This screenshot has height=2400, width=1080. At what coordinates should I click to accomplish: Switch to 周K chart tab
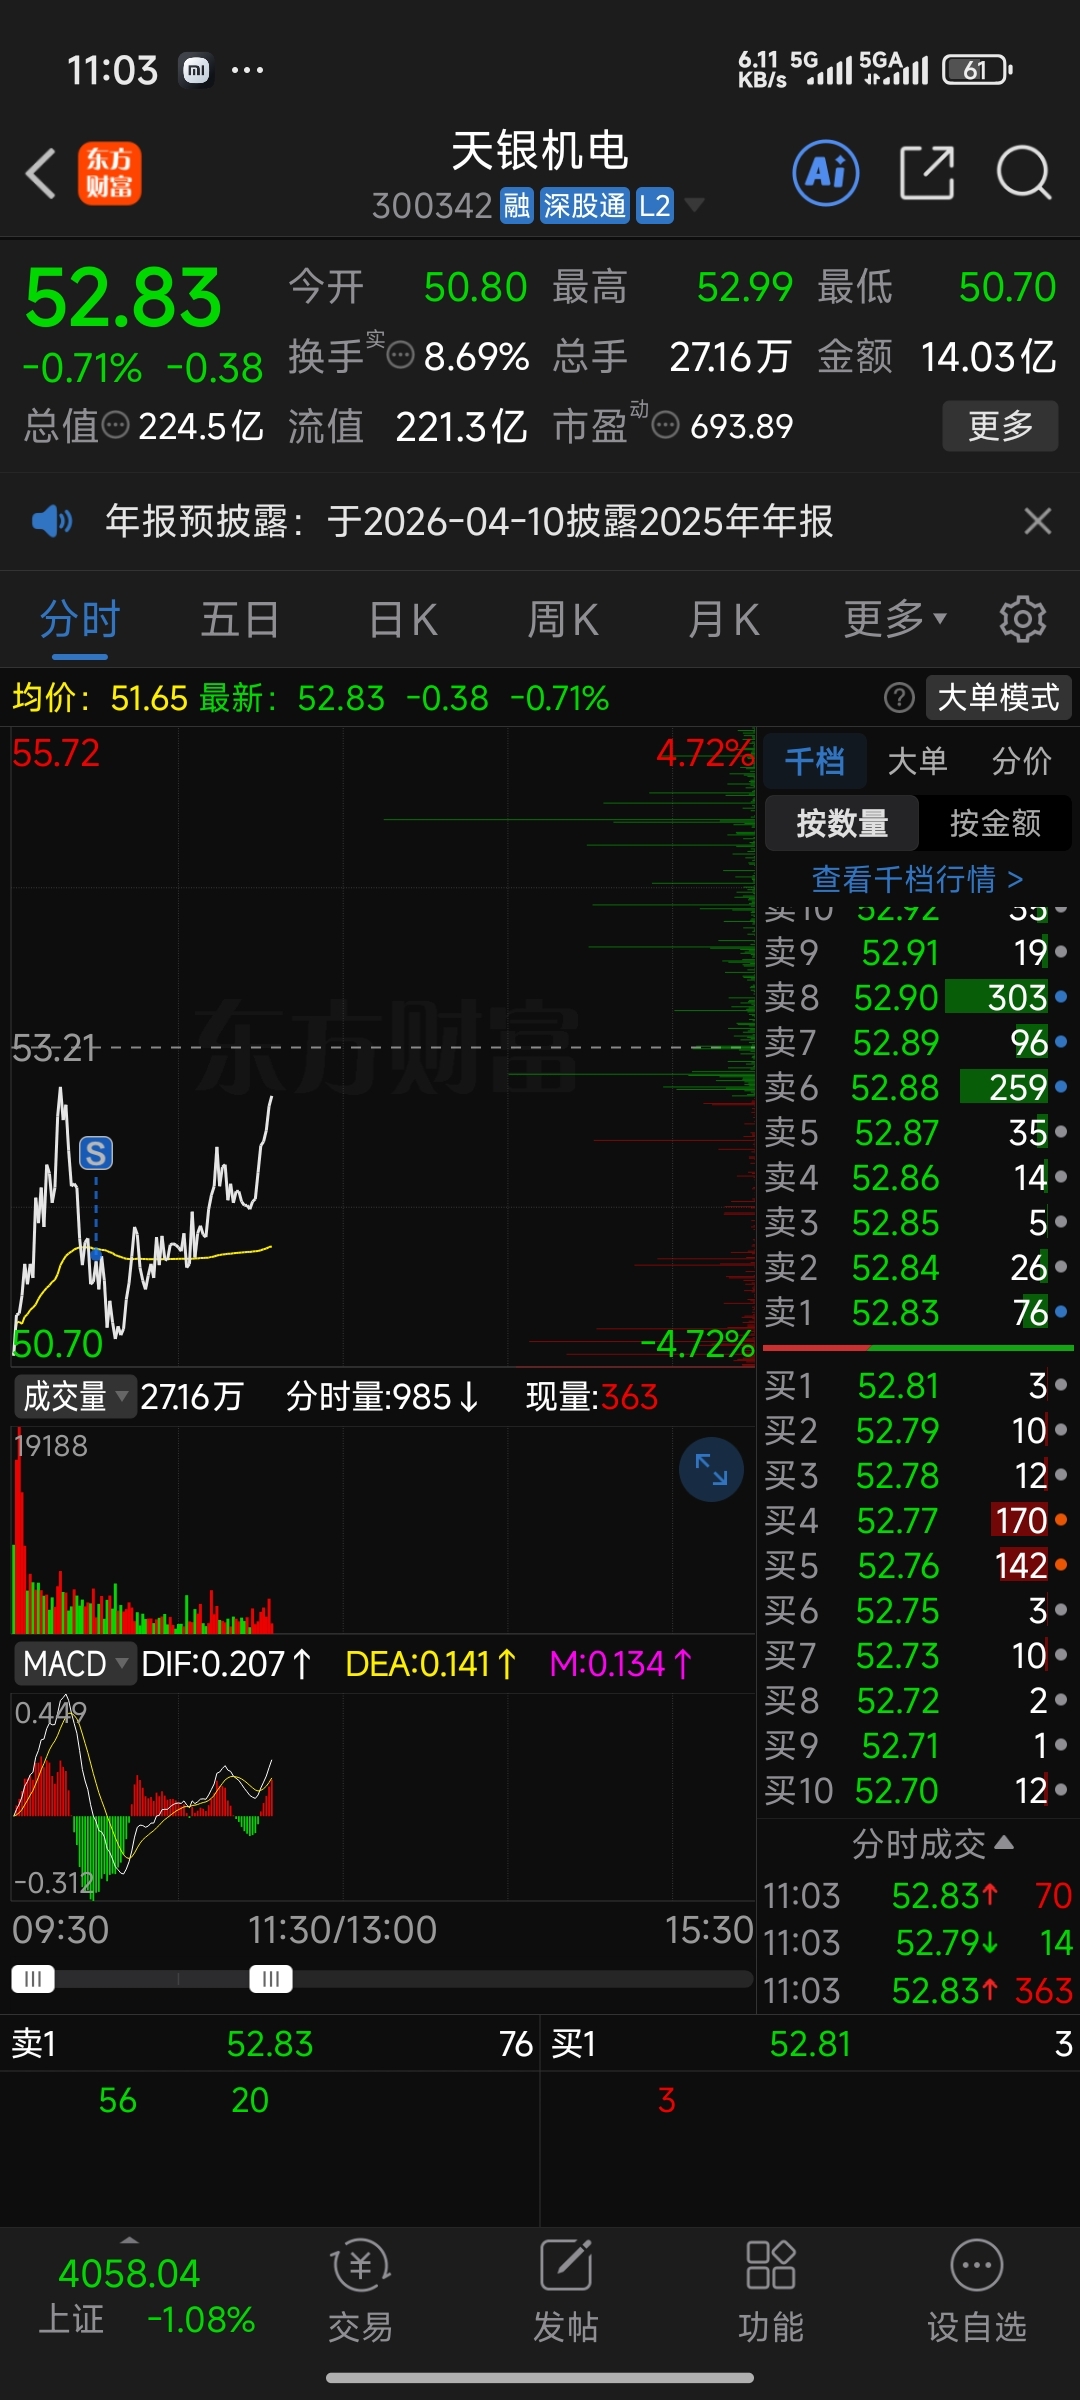pyautogui.click(x=563, y=619)
